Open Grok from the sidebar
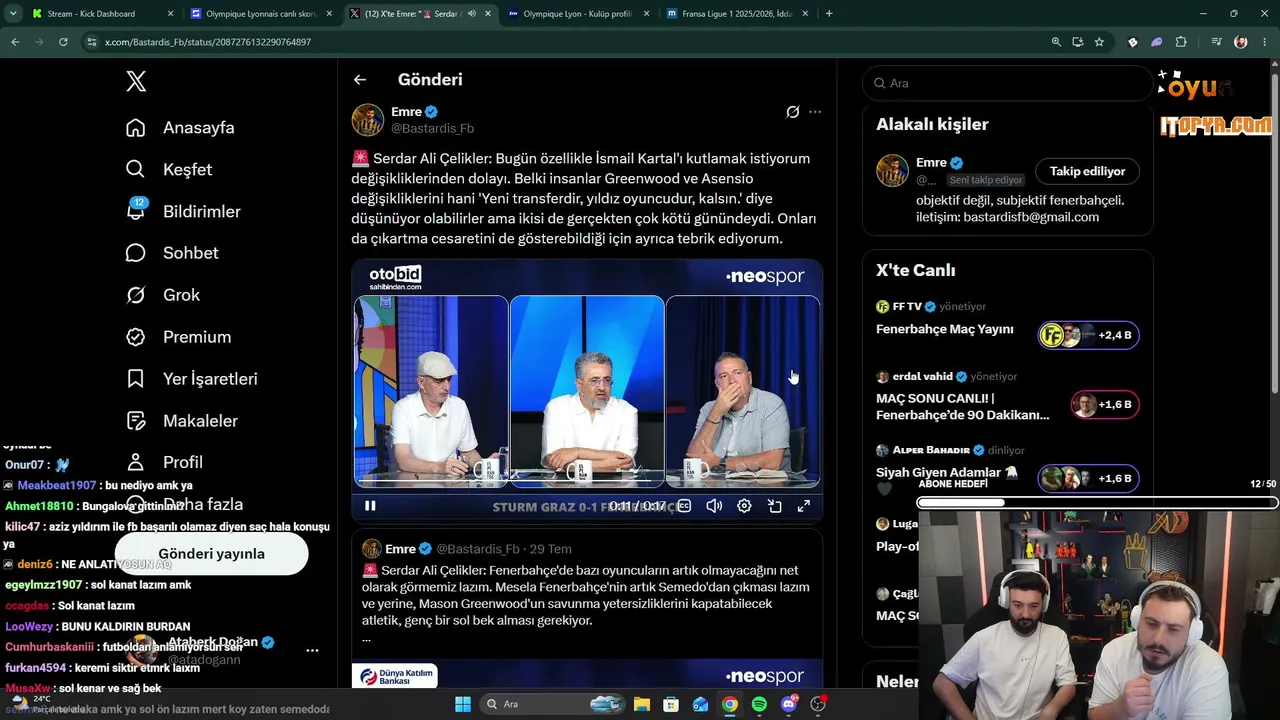This screenshot has width=1280, height=720. (162, 295)
